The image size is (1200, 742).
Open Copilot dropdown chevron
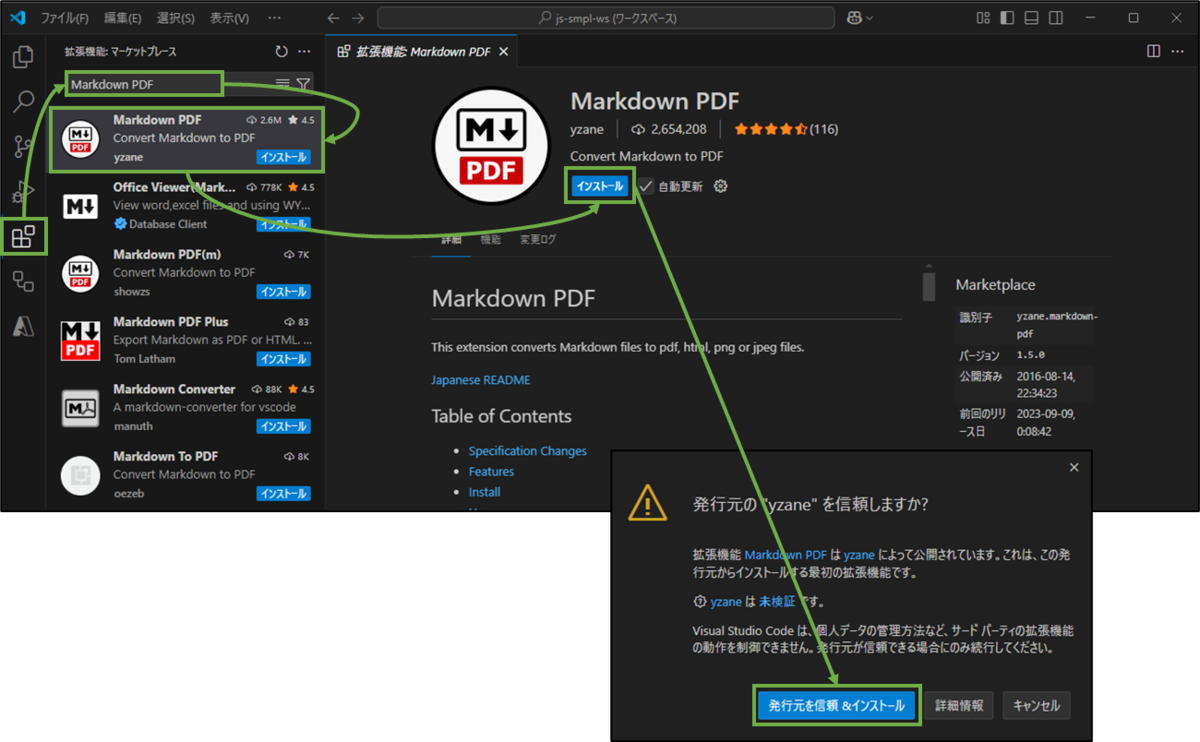coord(870,18)
